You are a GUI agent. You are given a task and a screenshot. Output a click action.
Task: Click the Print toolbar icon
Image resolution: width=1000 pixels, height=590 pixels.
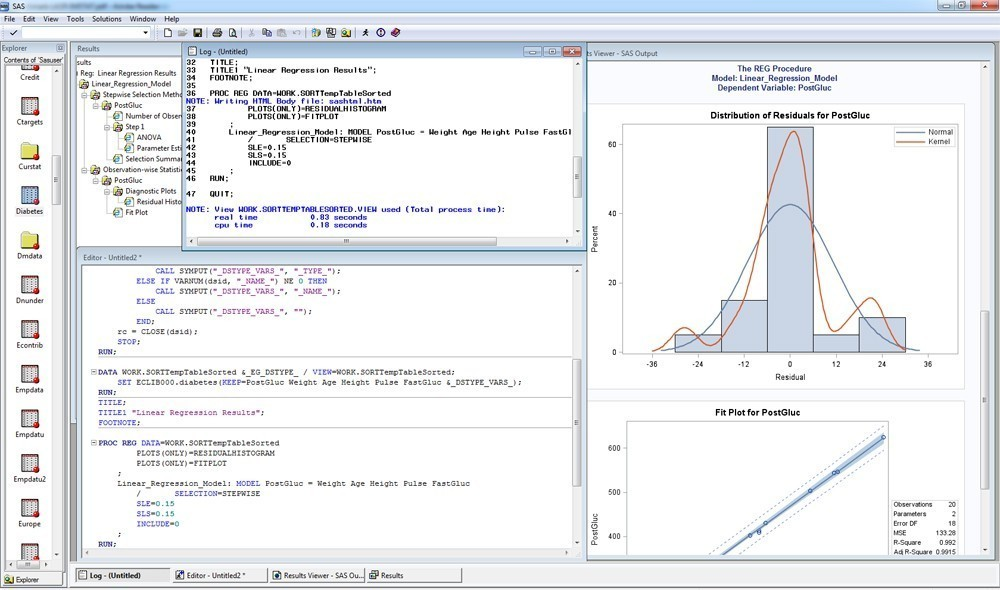[217, 33]
